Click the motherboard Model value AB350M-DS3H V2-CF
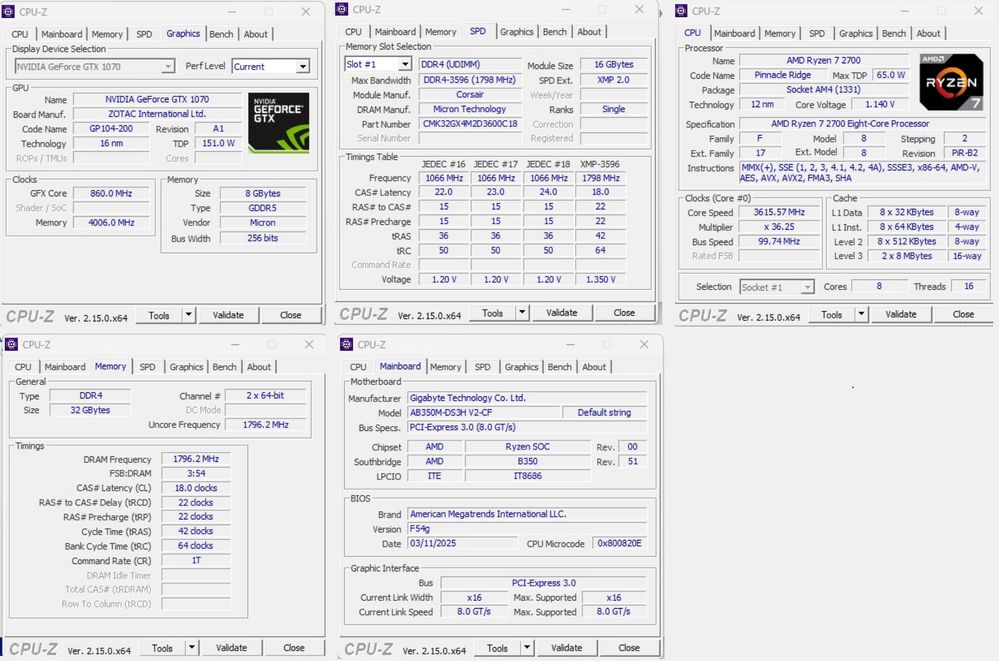Viewport: 999px width, 661px height. 484,412
